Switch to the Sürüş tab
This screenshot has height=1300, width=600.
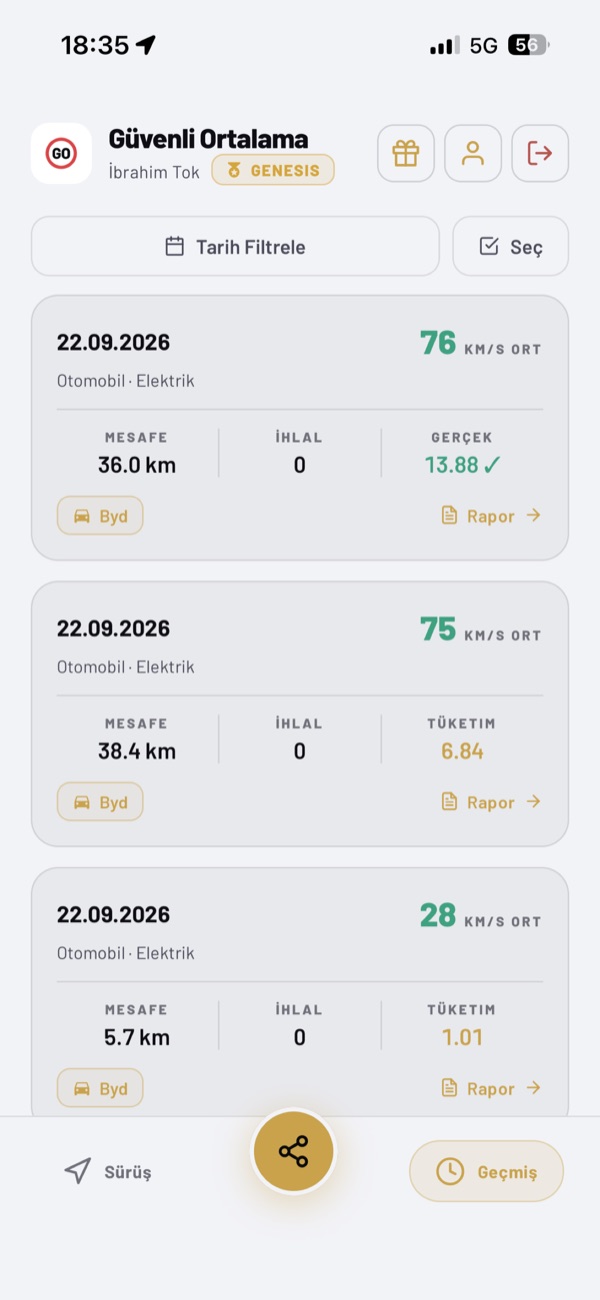[x=108, y=1171]
